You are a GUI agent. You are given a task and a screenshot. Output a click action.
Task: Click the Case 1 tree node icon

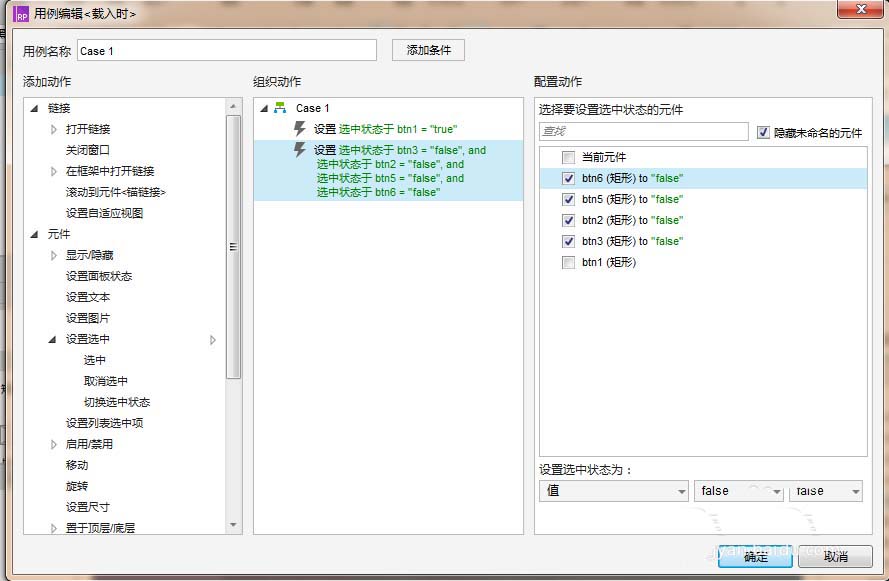click(280, 108)
